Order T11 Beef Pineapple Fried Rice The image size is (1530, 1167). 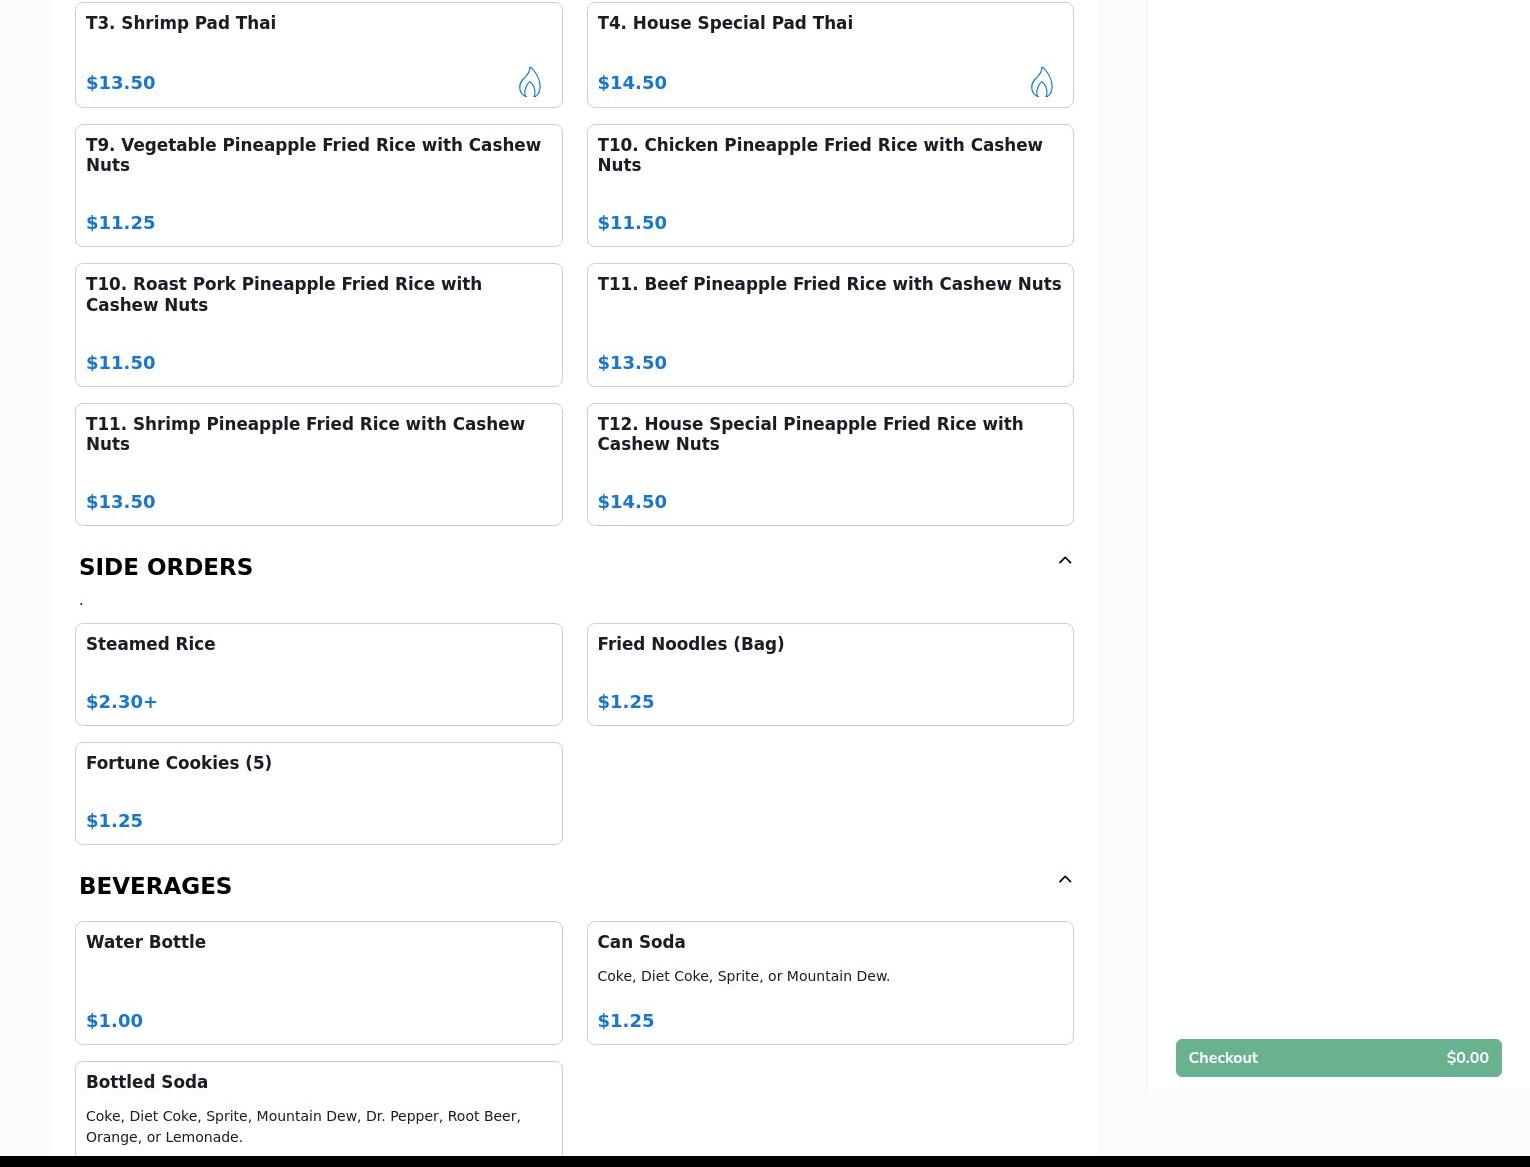(x=829, y=324)
